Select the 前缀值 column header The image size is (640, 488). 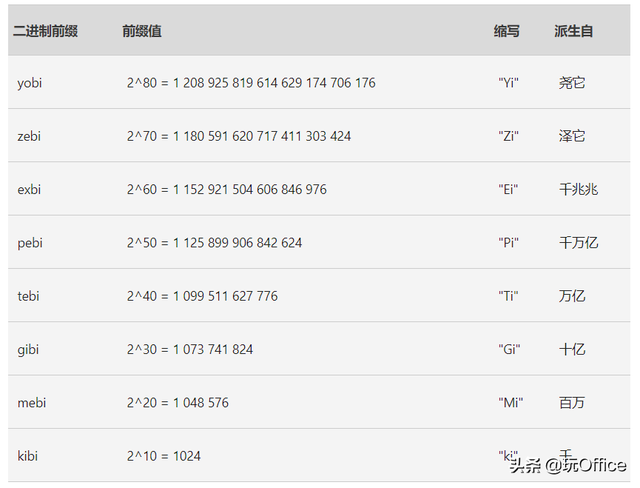point(142,31)
